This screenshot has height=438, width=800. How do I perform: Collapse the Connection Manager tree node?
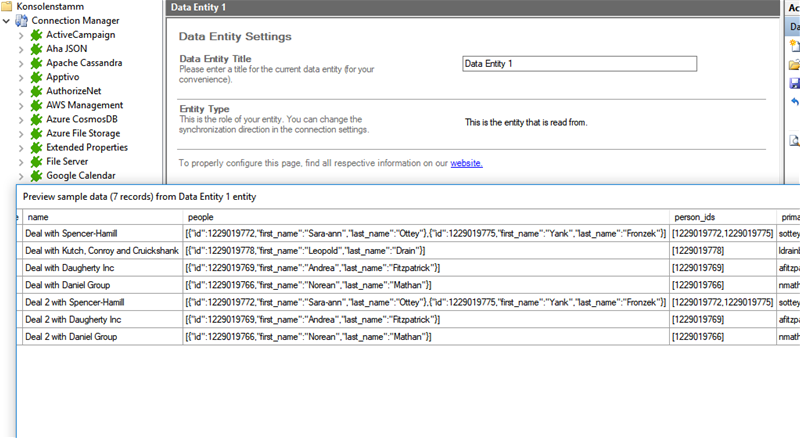(x=8, y=20)
